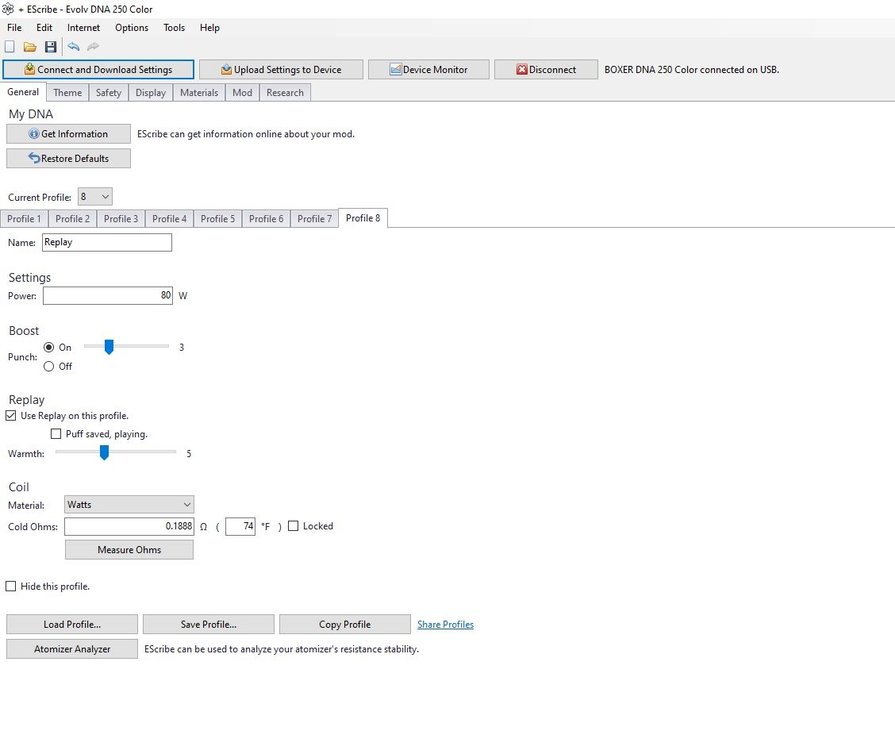Click the Power watts input field
Screen dimensions: 895x750
108,296
